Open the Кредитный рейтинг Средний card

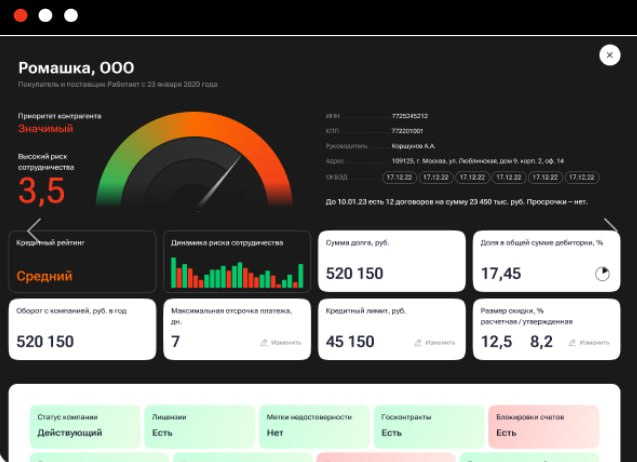coord(82,261)
